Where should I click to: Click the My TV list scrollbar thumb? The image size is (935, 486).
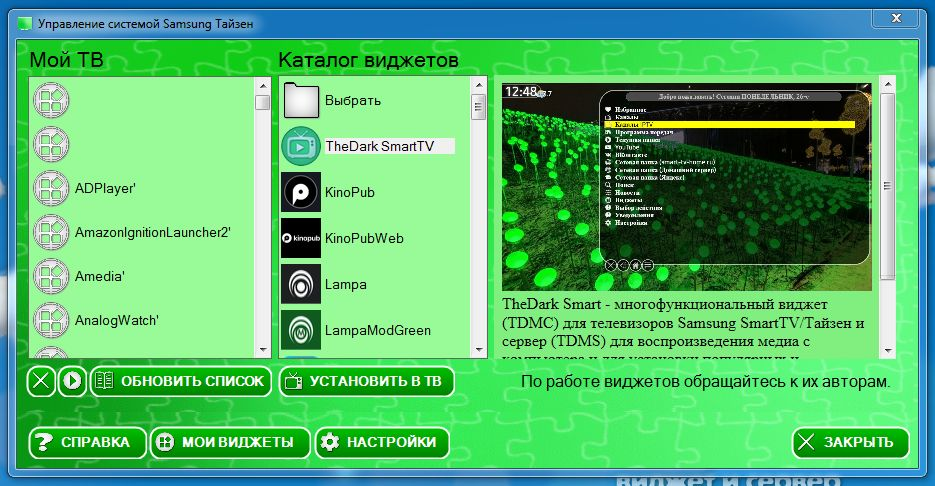tap(262, 103)
